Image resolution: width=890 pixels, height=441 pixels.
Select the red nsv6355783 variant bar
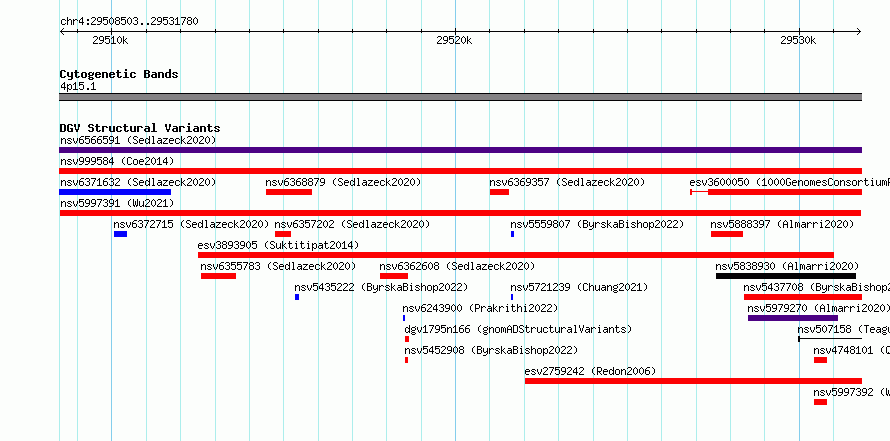coord(219,276)
